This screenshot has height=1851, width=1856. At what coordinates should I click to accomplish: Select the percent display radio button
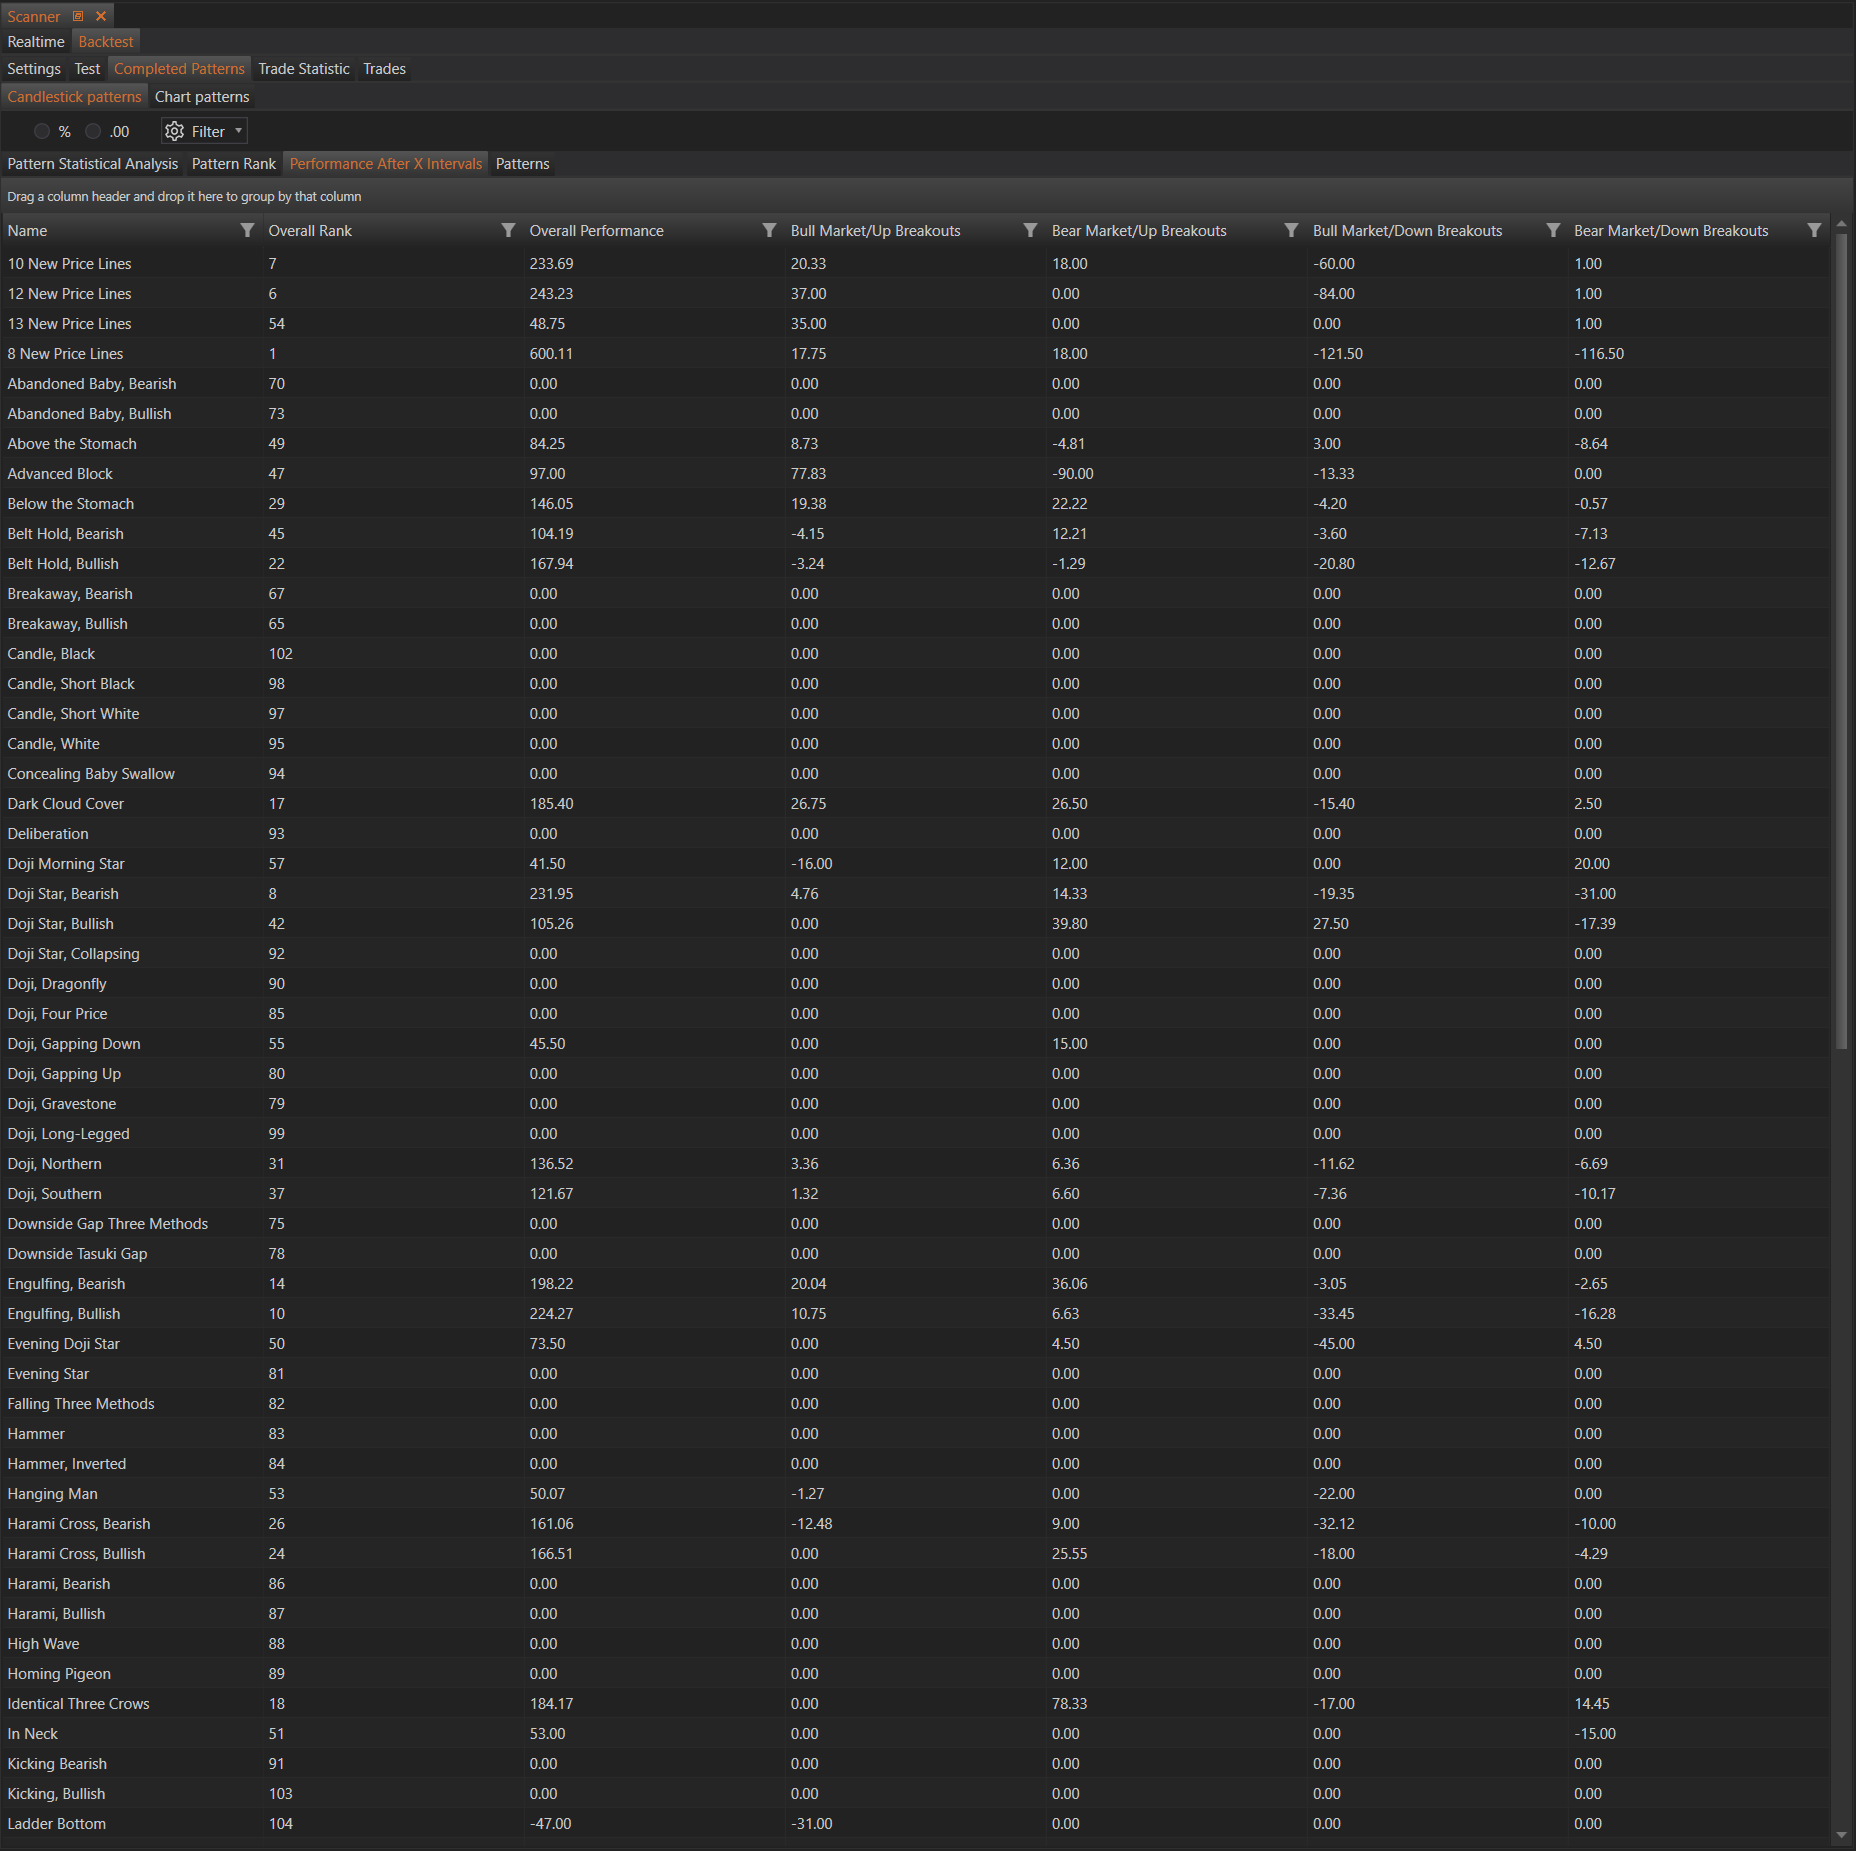(42, 131)
